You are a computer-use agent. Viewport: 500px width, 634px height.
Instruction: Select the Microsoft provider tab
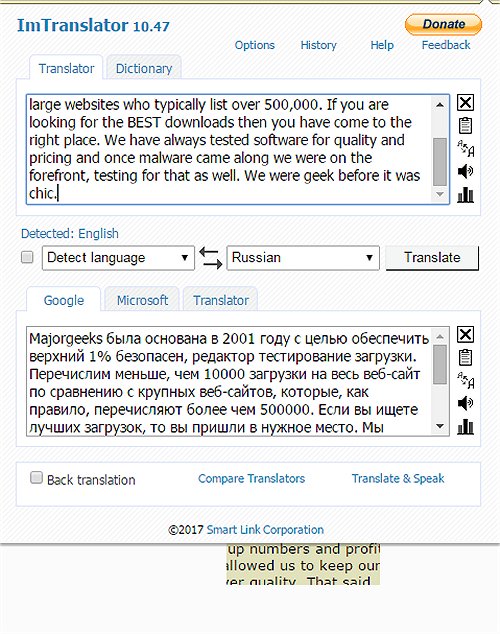(142, 300)
